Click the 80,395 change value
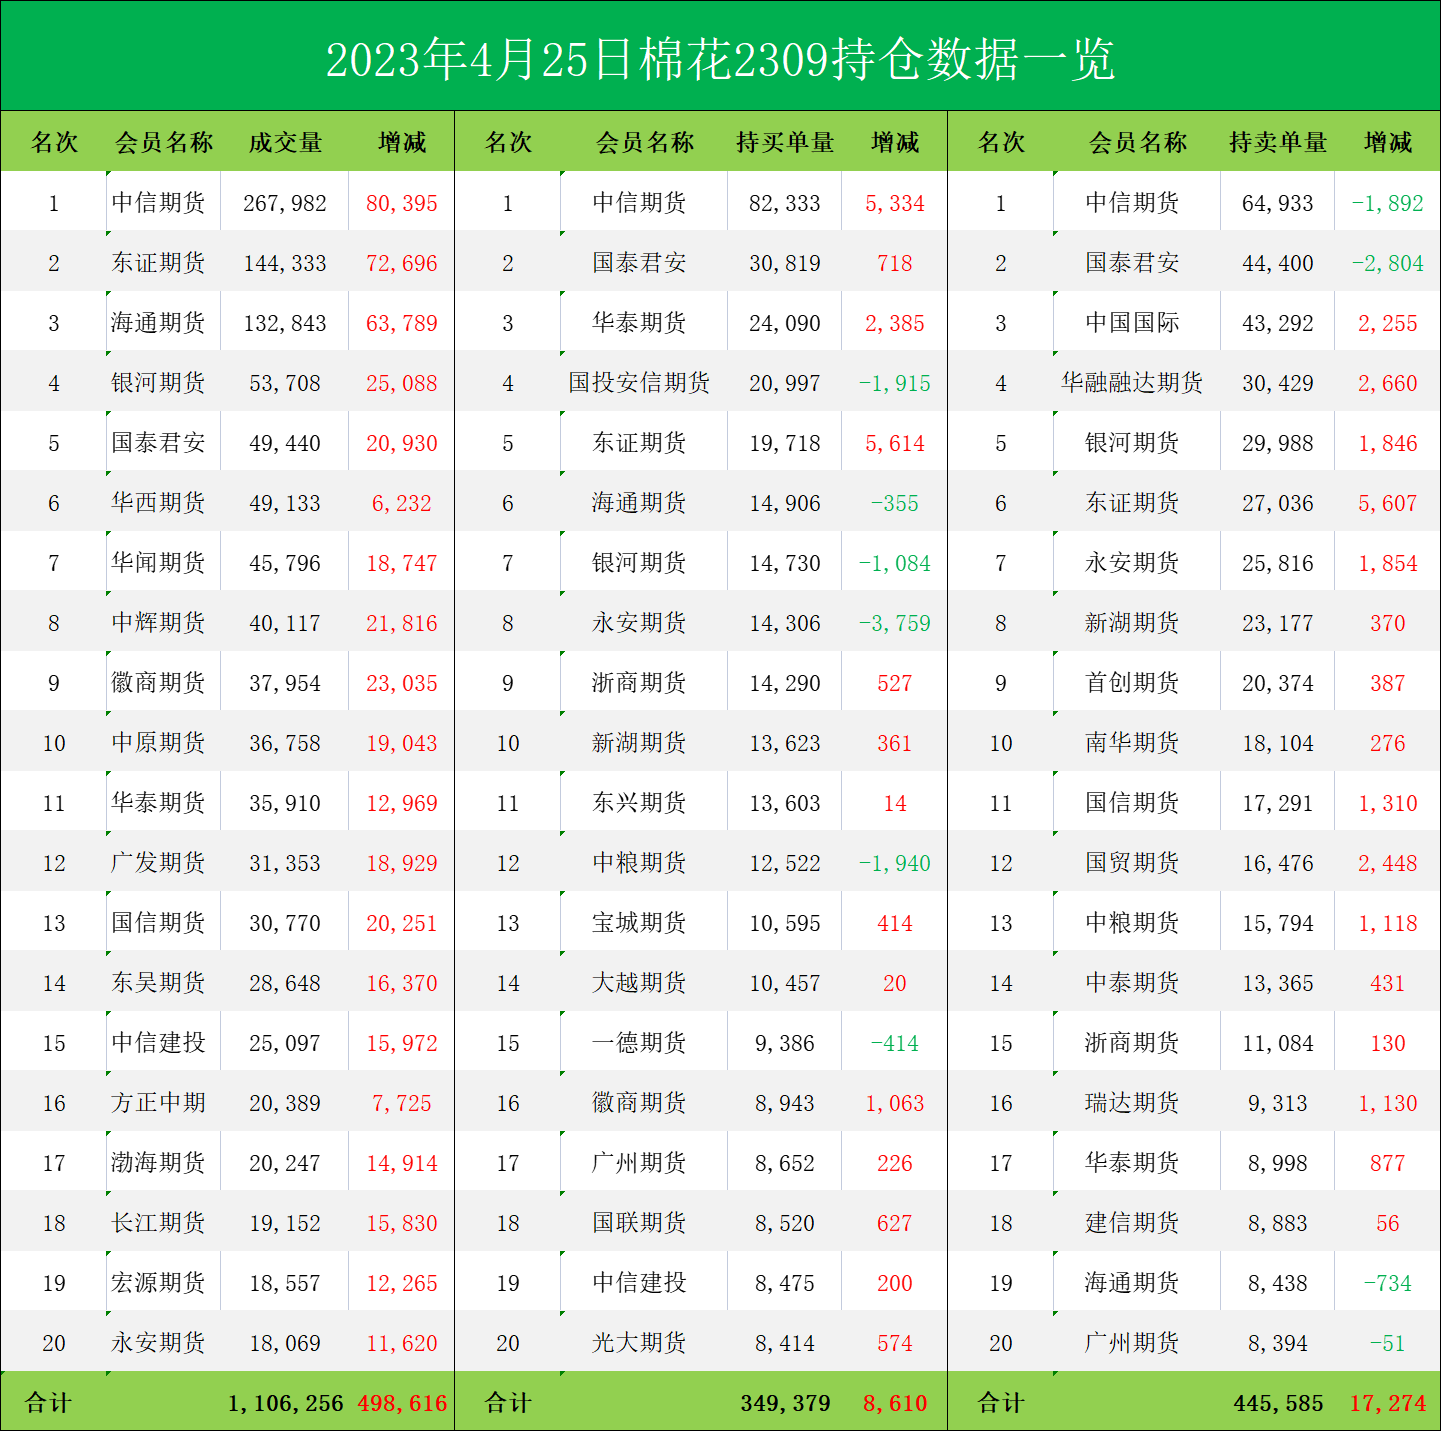Viewport: 1442px width, 1432px height. pyautogui.click(x=402, y=203)
